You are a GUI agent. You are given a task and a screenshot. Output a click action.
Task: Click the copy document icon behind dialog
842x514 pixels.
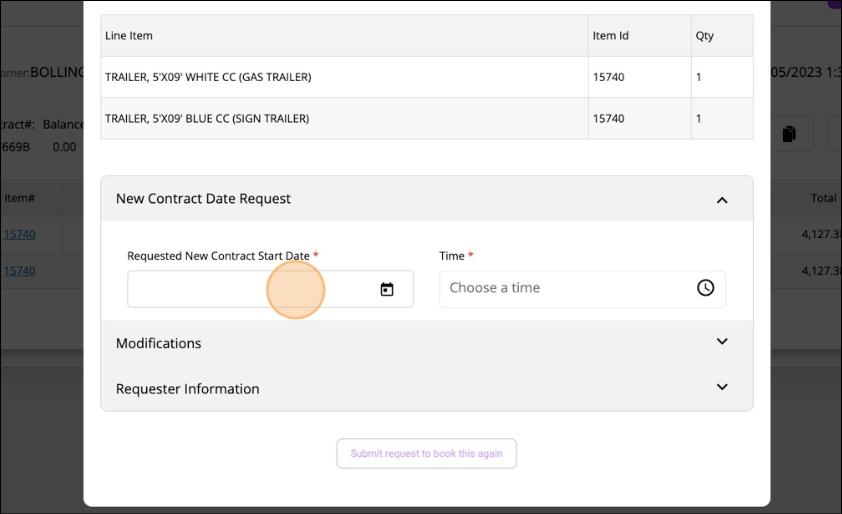[788, 134]
